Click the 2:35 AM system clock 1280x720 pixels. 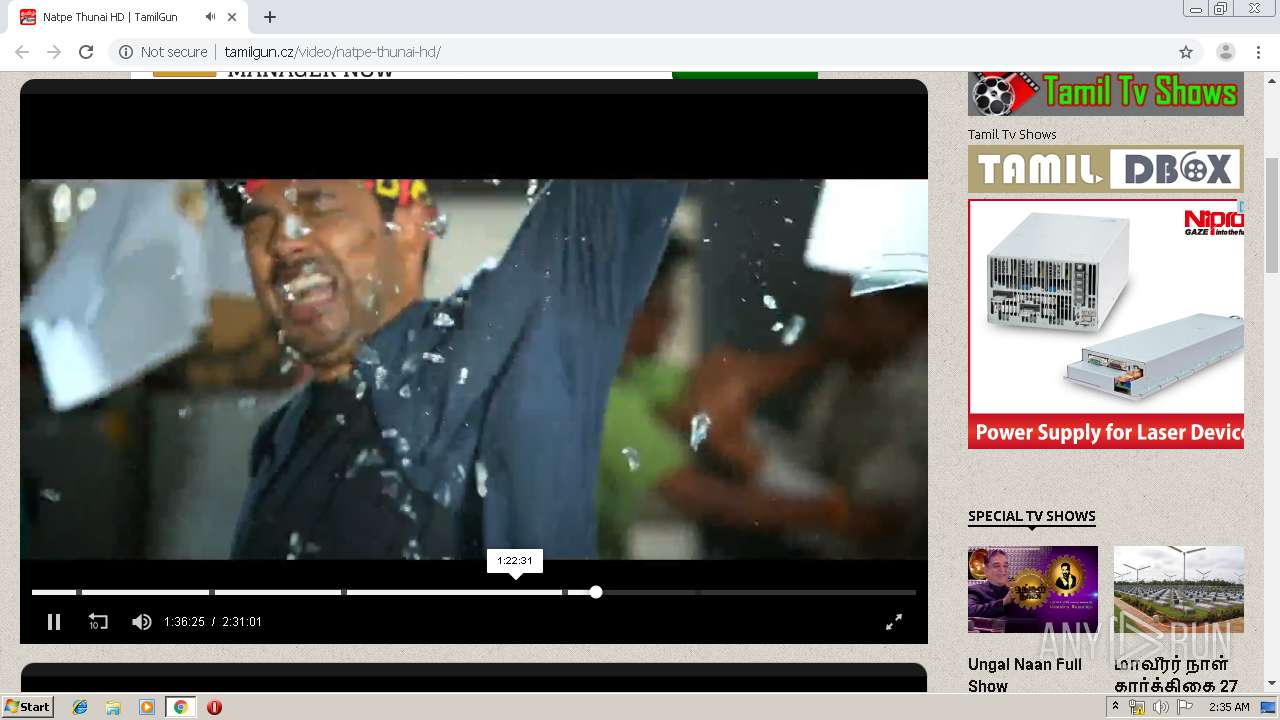tap(1229, 707)
